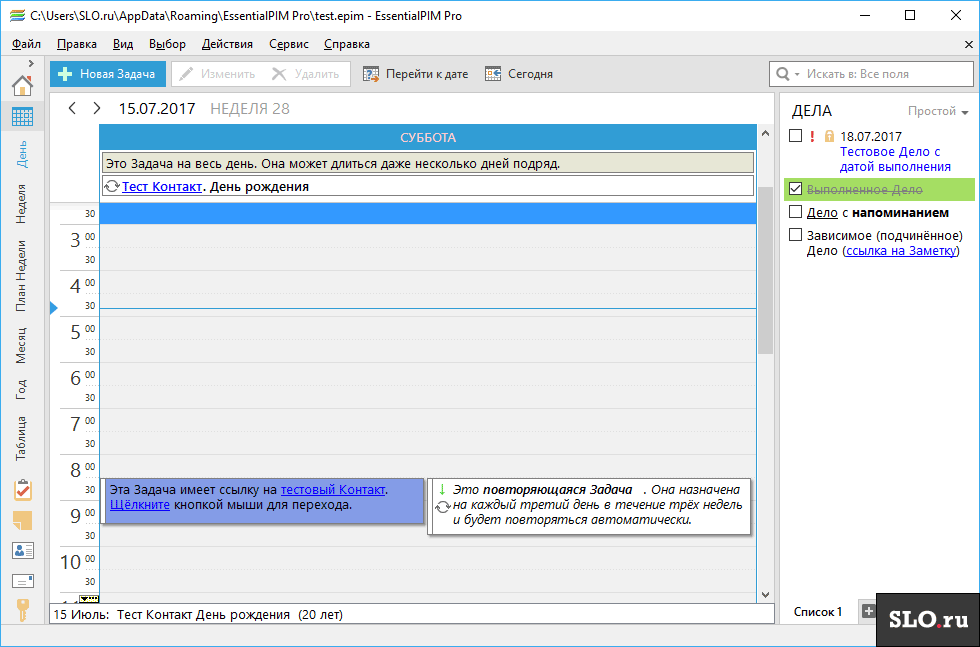Image resolution: width=980 pixels, height=647 pixels.
Task: Open the Home (EPIM Today) sidebar icon
Action: [x=22, y=86]
